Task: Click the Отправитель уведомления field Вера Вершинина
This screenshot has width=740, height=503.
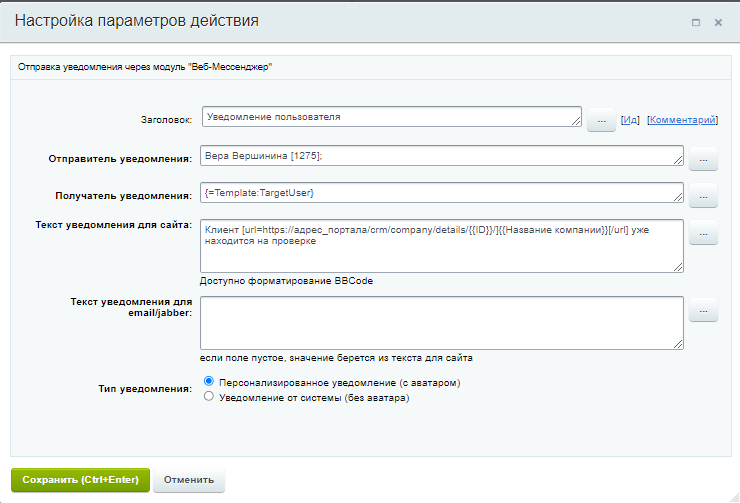Action: [442, 156]
